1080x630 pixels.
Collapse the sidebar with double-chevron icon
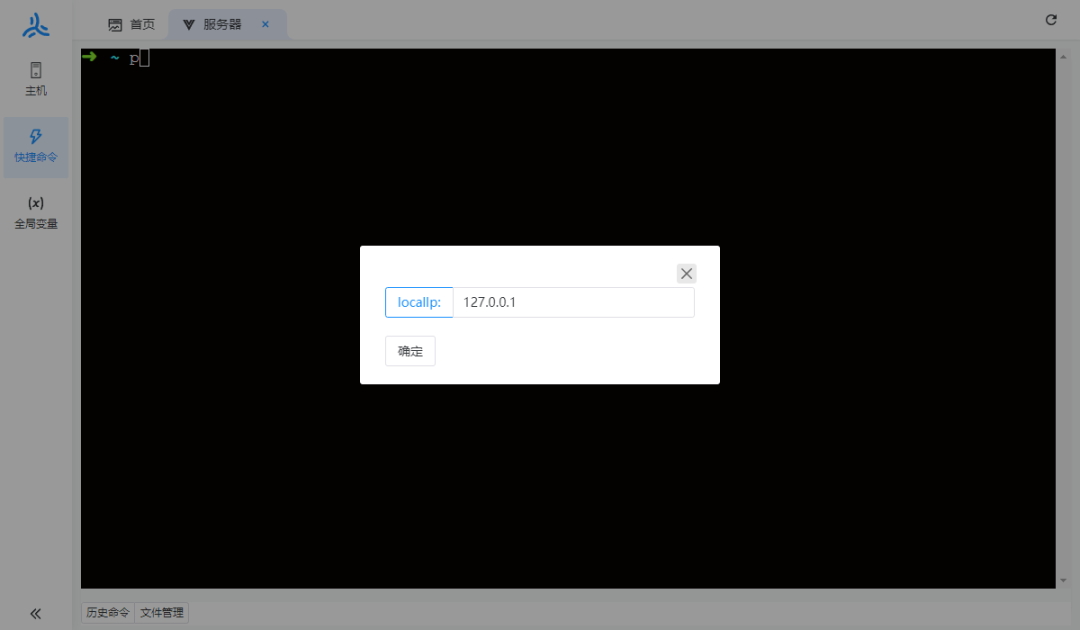(x=36, y=613)
